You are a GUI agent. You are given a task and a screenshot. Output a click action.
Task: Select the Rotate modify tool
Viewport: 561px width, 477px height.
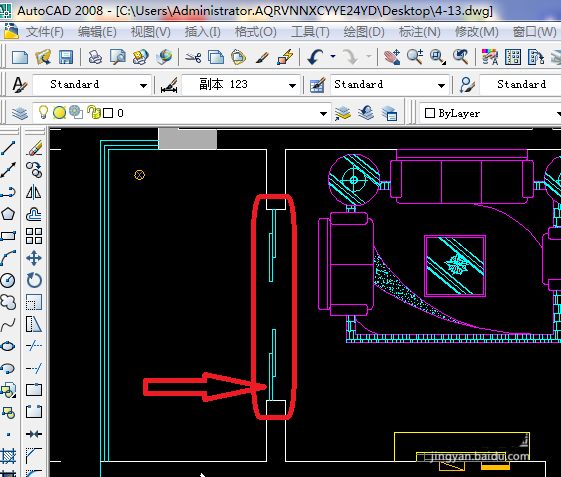(x=34, y=280)
